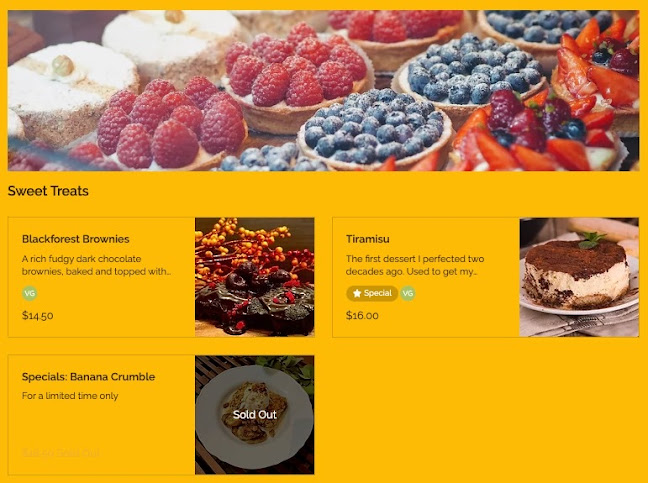Open the Blackforest Brownies item title
This screenshot has width=648, height=483.
[x=76, y=239]
